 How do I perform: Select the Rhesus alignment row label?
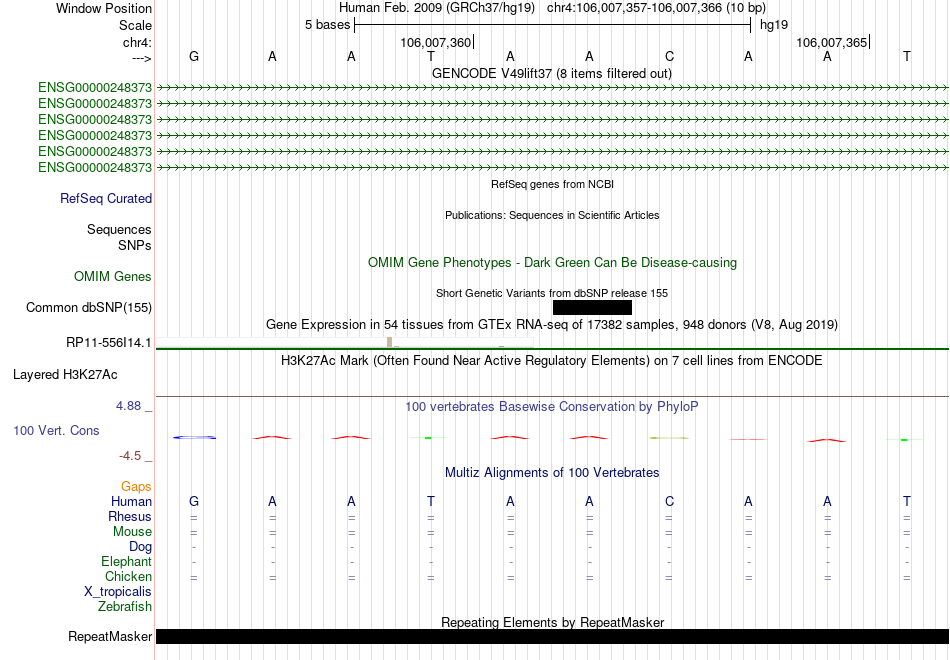(130, 516)
